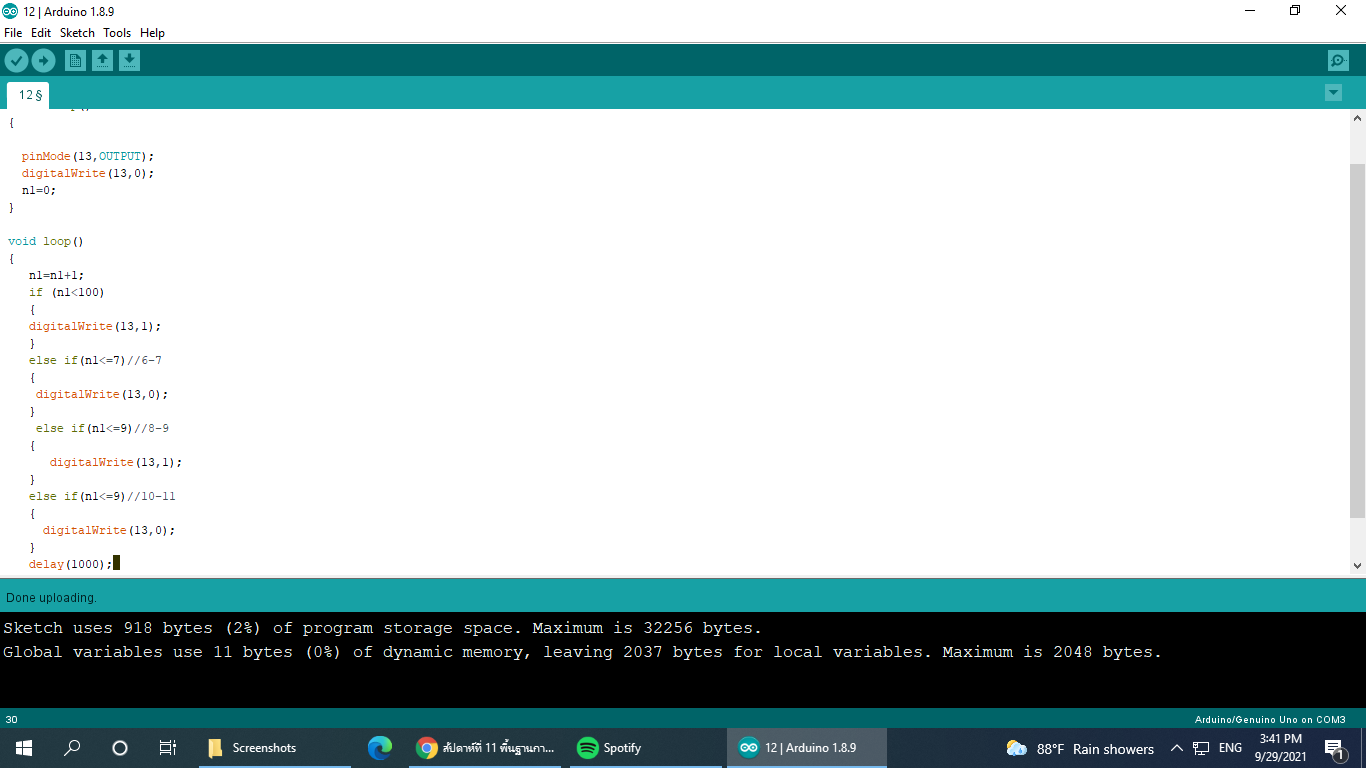The width and height of the screenshot is (1366, 768).
Task: Click the editor scrollbar down arrow
Action: [1357, 566]
